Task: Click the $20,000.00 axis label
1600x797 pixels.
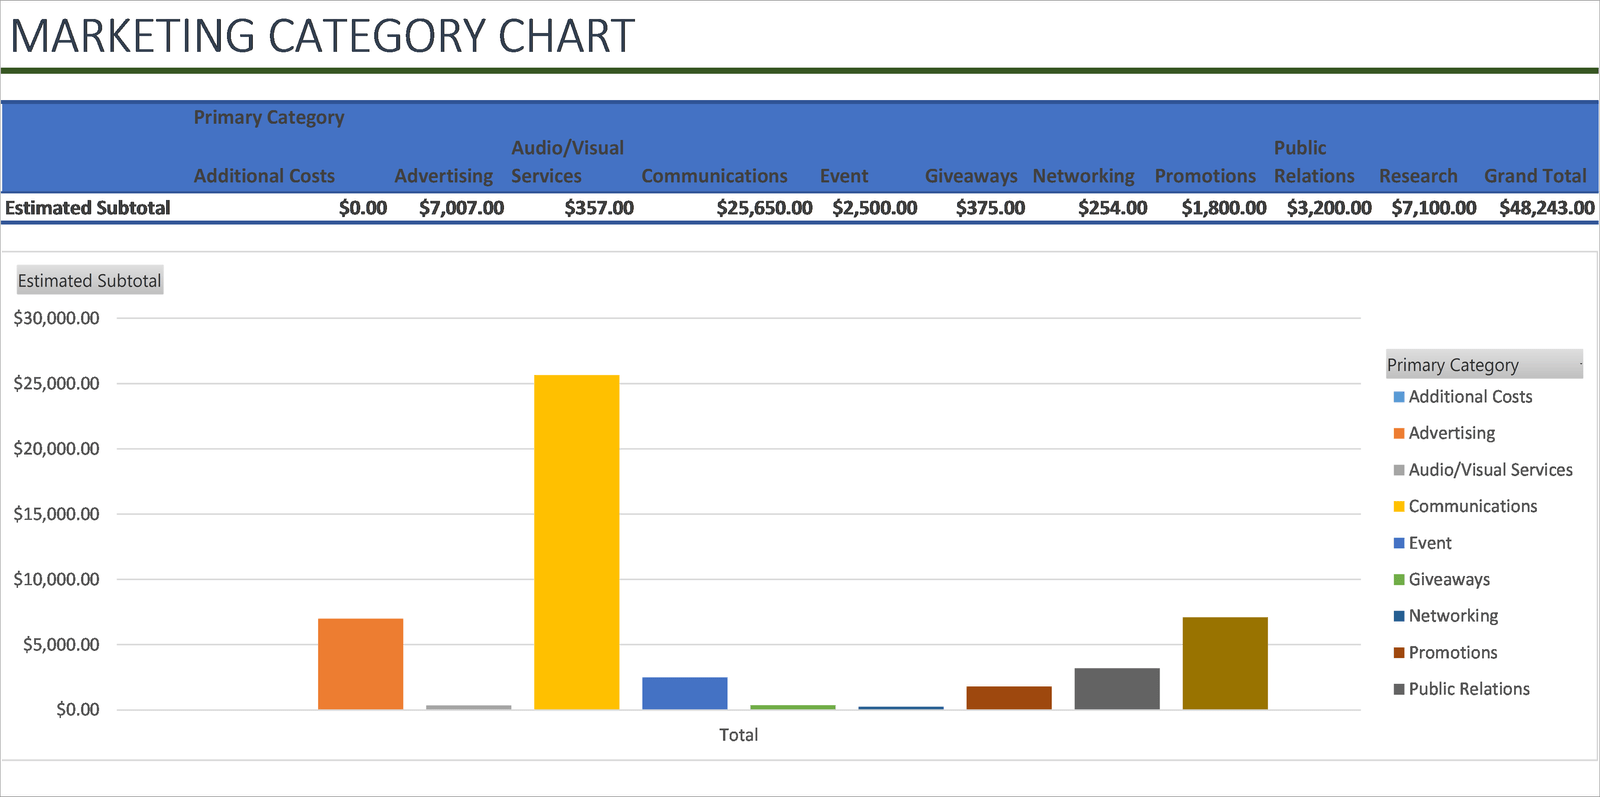Action: click(x=56, y=449)
